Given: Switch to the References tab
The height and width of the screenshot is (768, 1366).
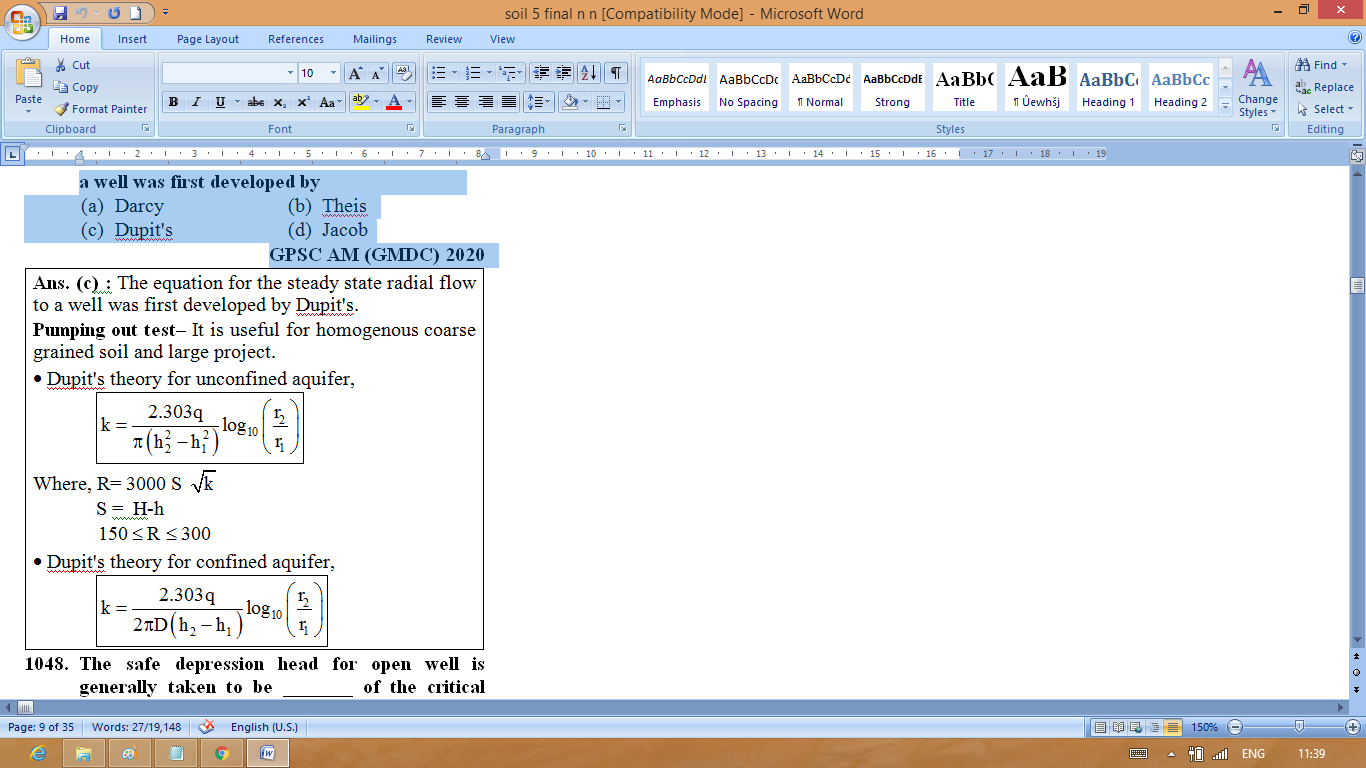Looking at the screenshot, I should click(x=296, y=39).
